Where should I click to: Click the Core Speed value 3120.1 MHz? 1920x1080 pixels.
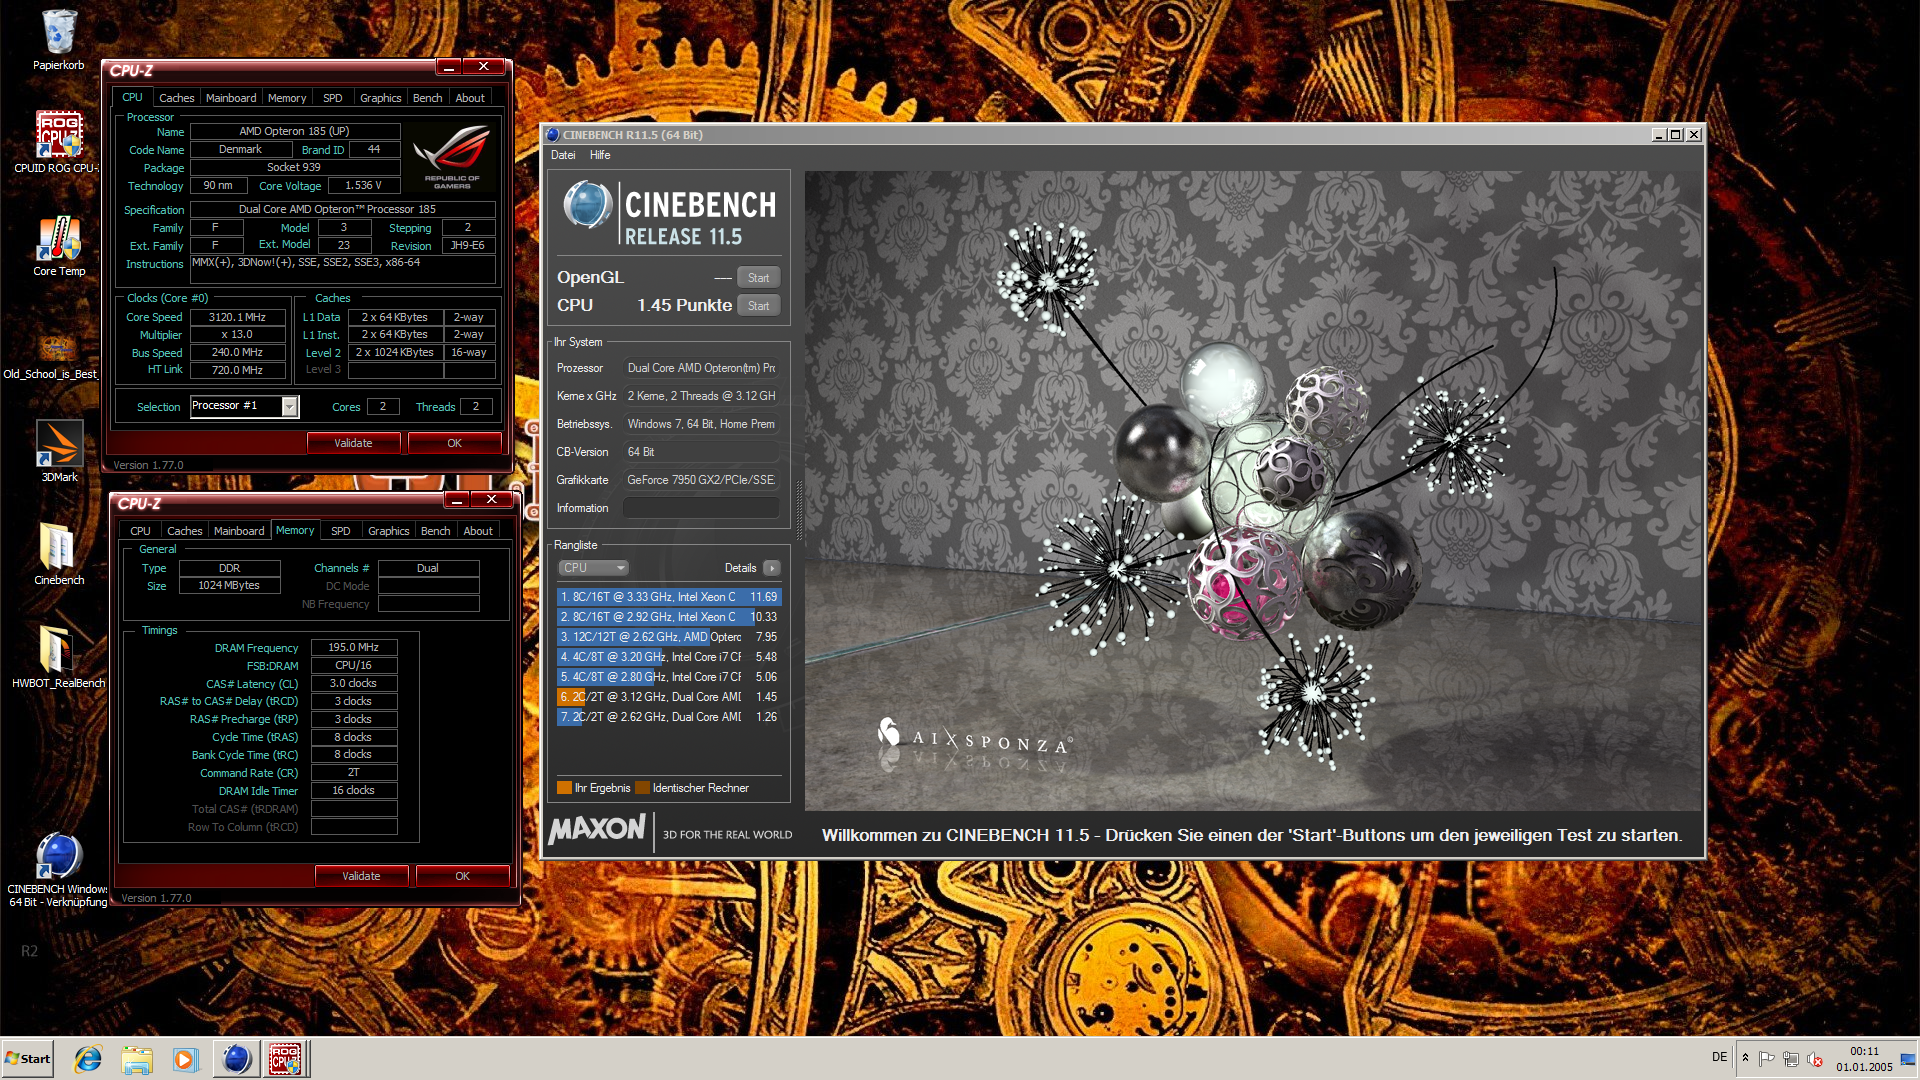(x=238, y=317)
